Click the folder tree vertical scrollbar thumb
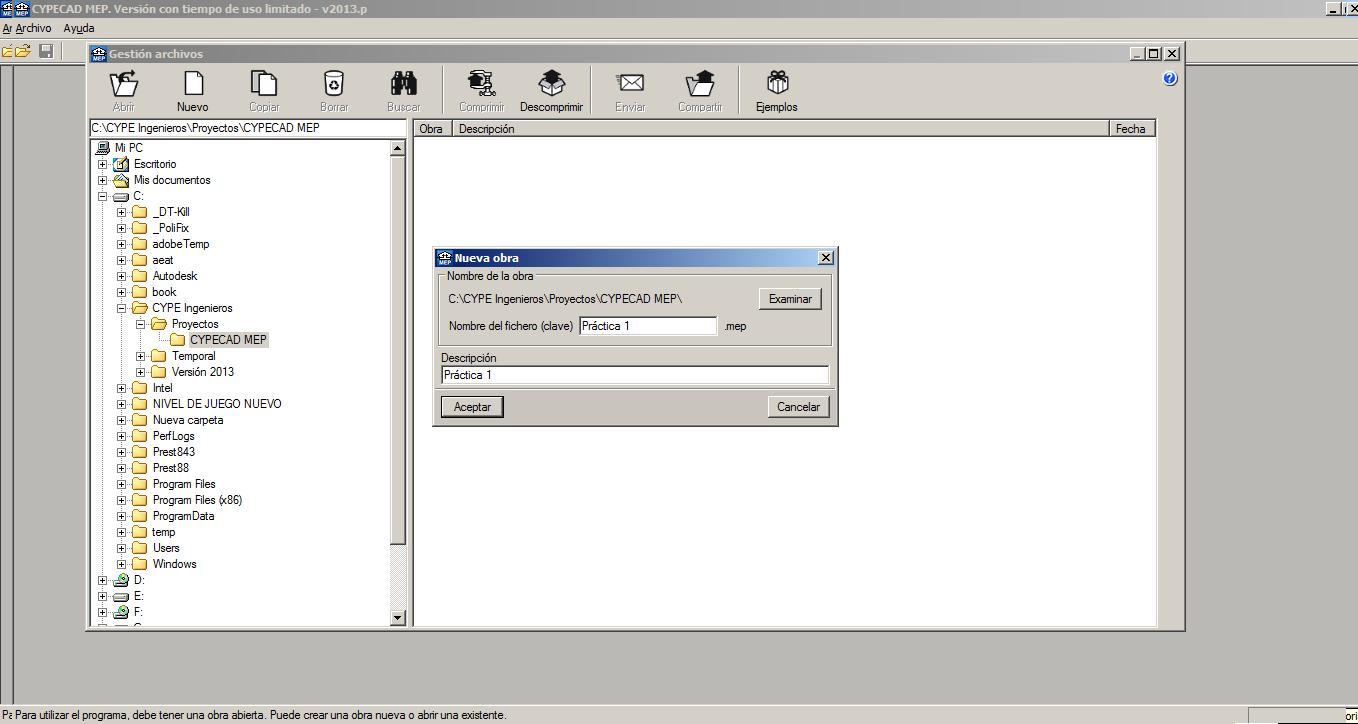The width and height of the screenshot is (1358, 724). pyautogui.click(x=397, y=350)
